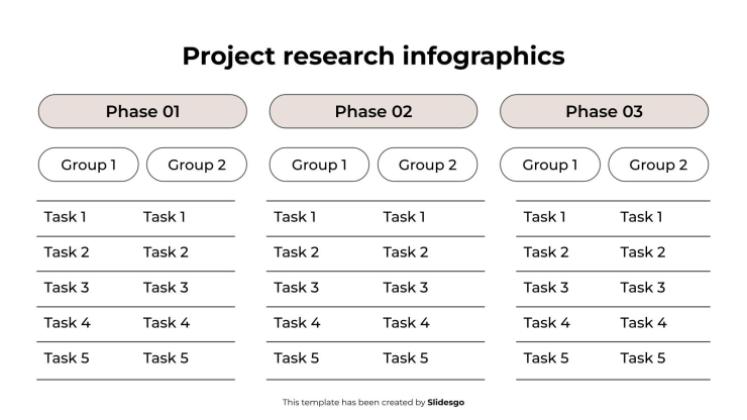This screenshot has height=420, width=747.
Task: Click Group 1 under Phase 01
Action: pos(88,165)
